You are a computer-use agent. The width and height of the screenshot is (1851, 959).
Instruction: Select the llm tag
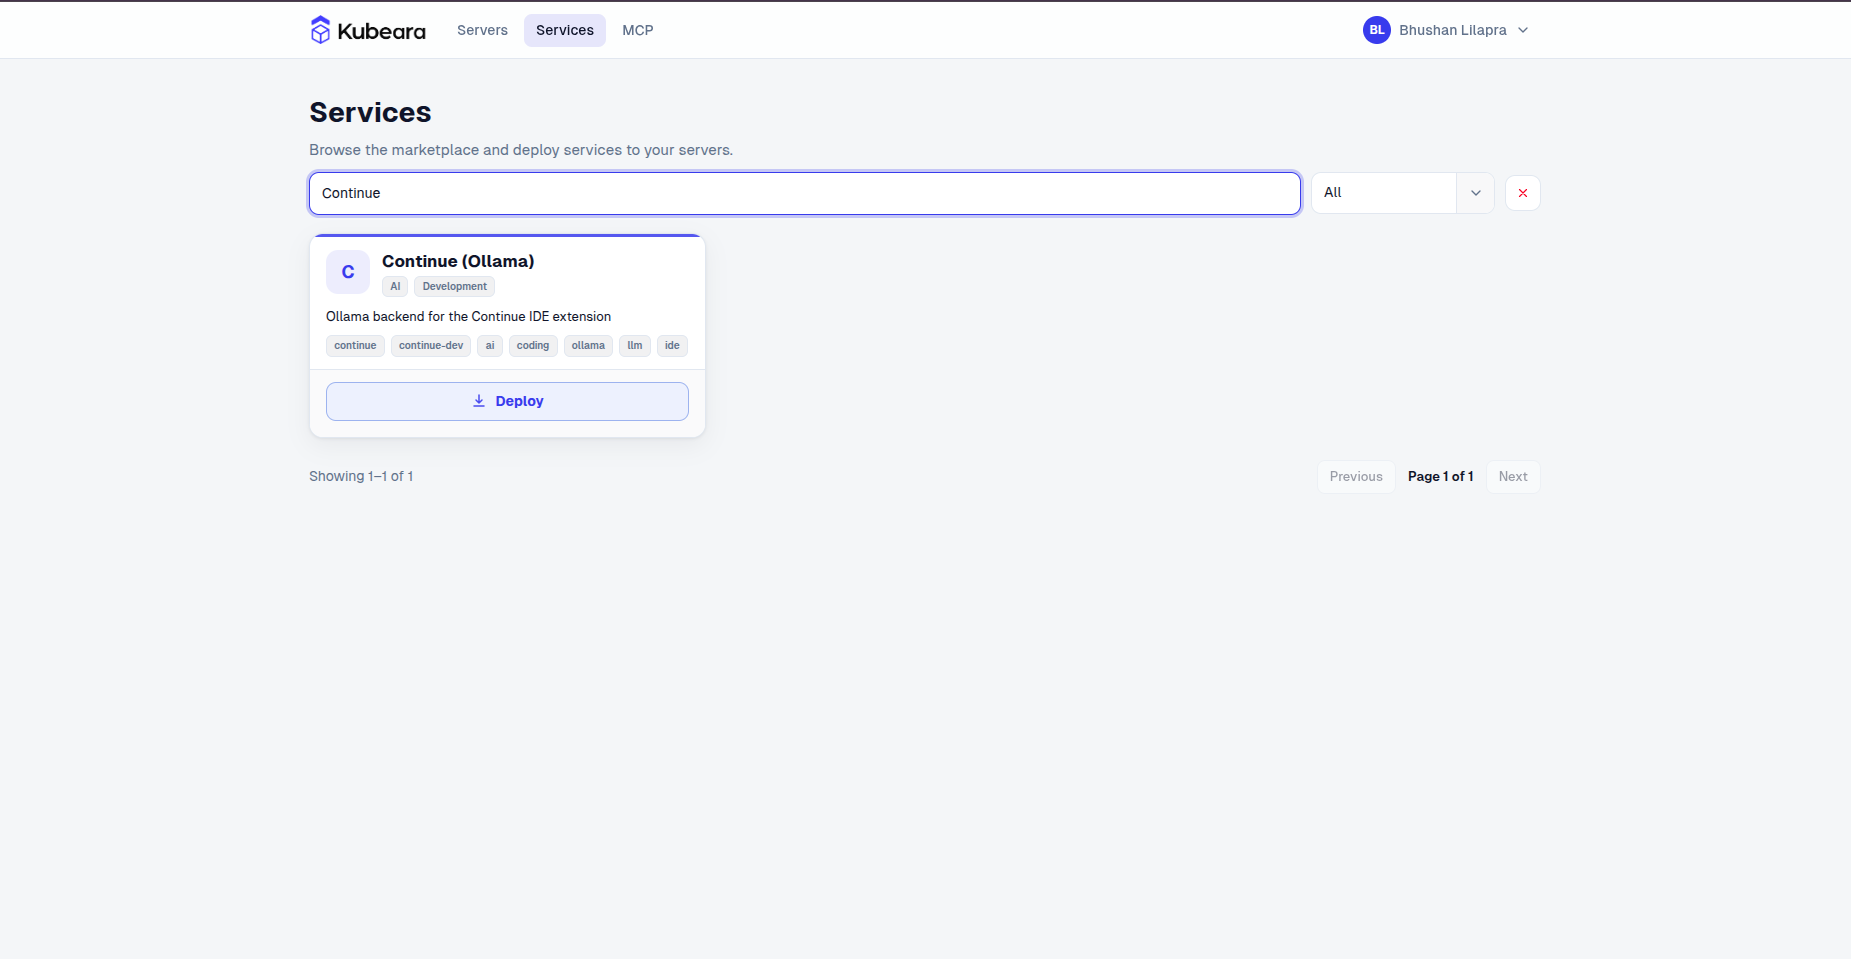(x=635, y=346)
